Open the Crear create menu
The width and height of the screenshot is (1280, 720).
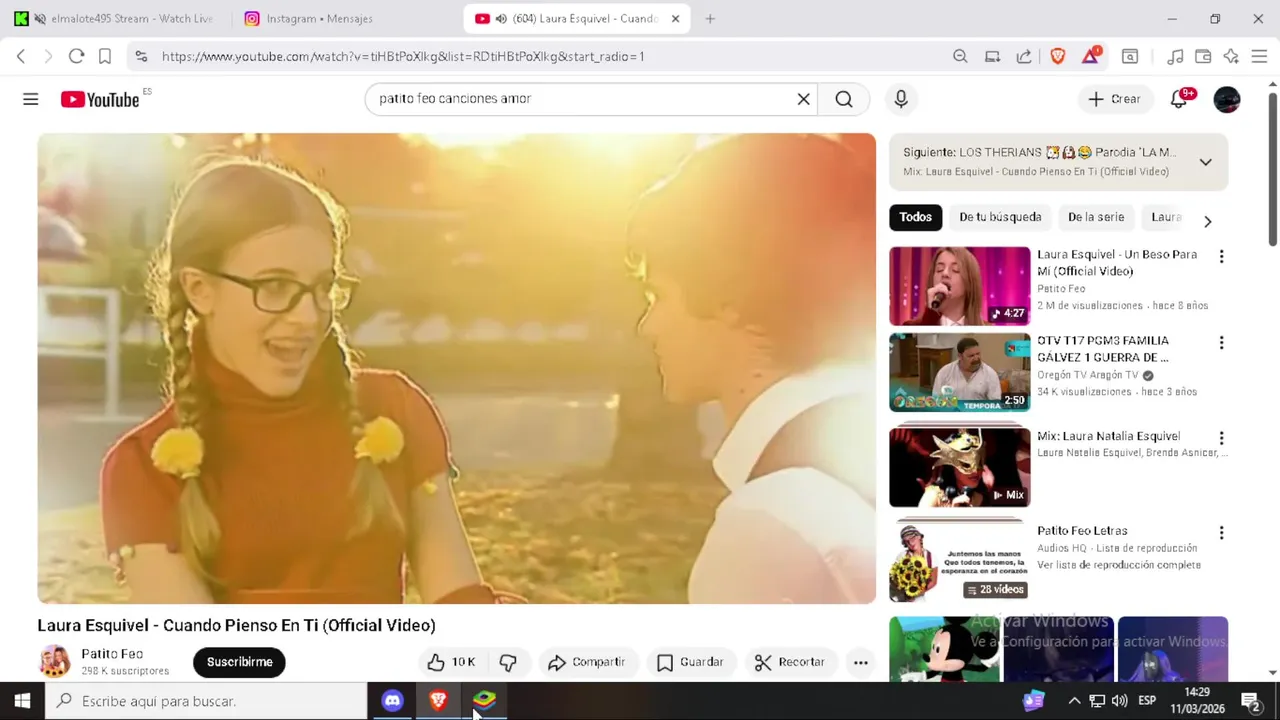coord(1114,99)
